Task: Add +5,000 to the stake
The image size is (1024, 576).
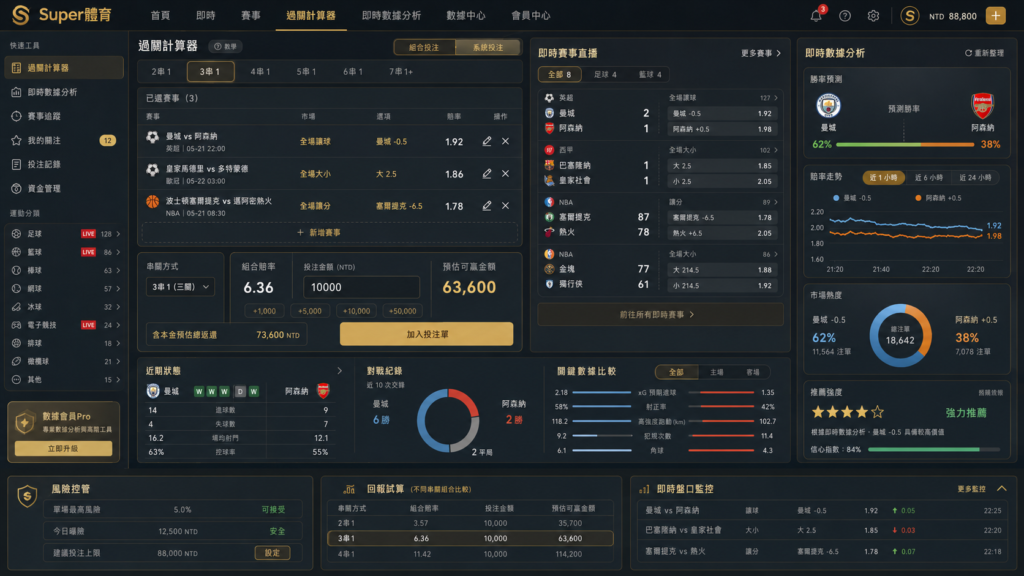Action: click(x=310, y=311)
